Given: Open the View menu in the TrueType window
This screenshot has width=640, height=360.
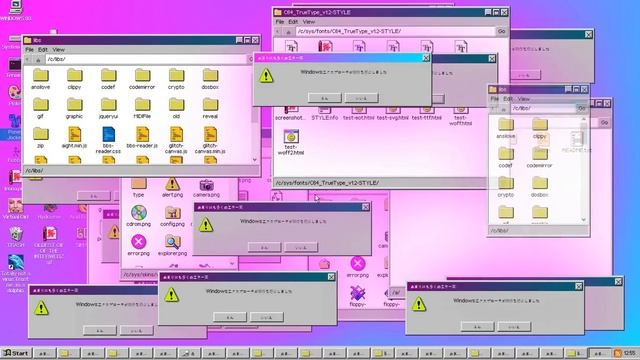Looking at the screenshot, I should click(309, 22).
